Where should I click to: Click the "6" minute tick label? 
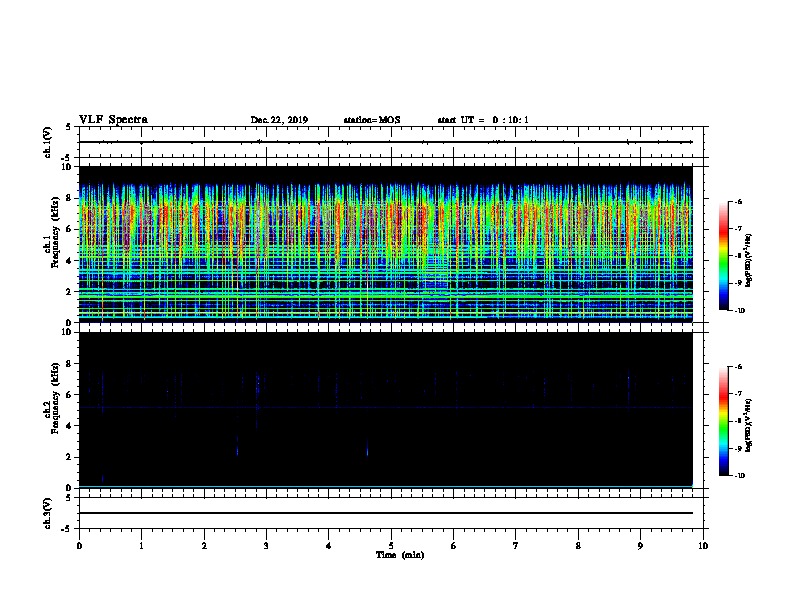point(454,546)
